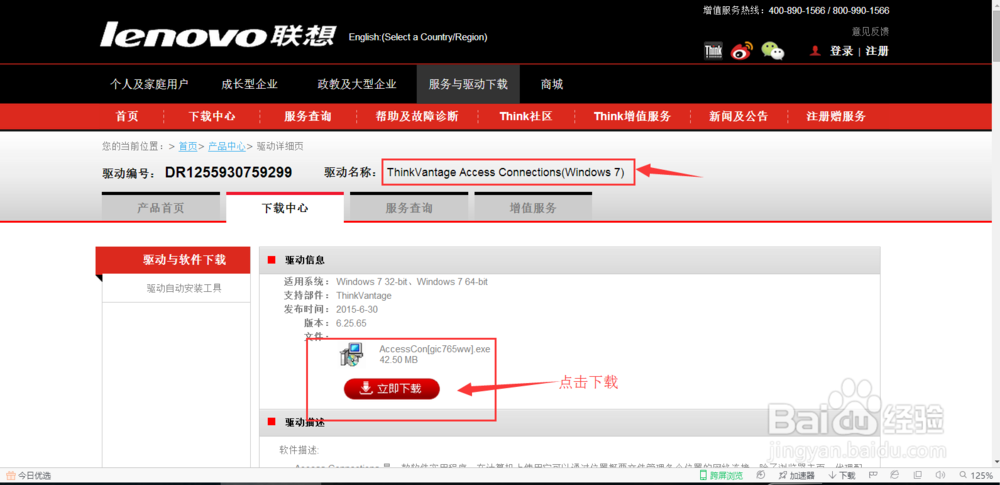Image resolution: width=1000 pixels, height=485 pixels.
Task: Open 跨屏浏览 cross-screen browsing in status bar
Action: (x=722, y=475)
